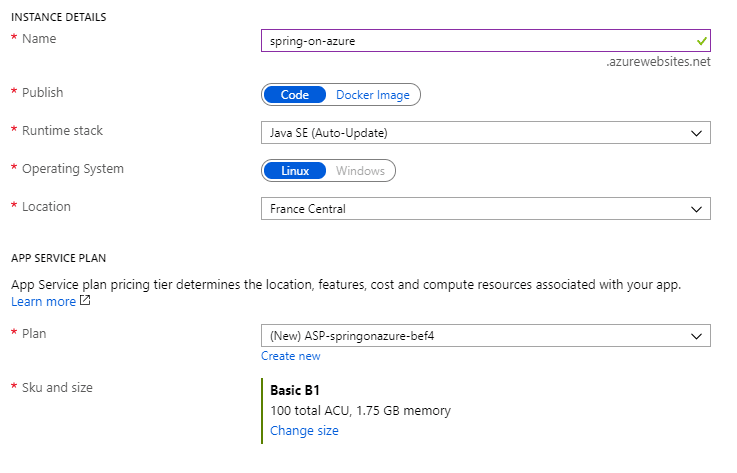The height and width of the screenshot is (473, 737).
Task: Focus the spring-on-azure Name input field
Action: pos(486,41)
